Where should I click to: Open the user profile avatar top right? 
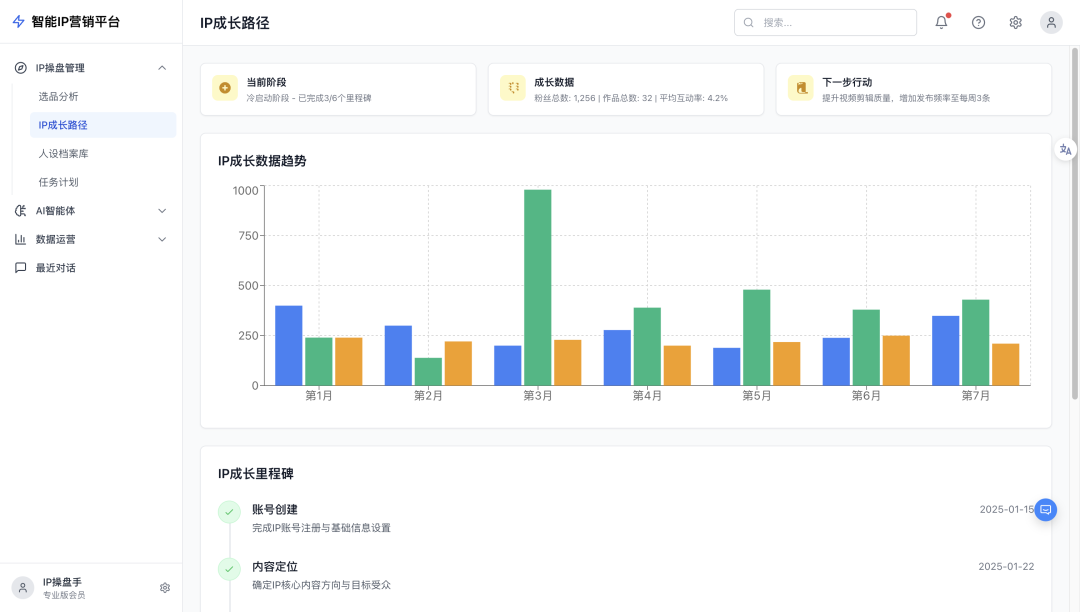1051,23
